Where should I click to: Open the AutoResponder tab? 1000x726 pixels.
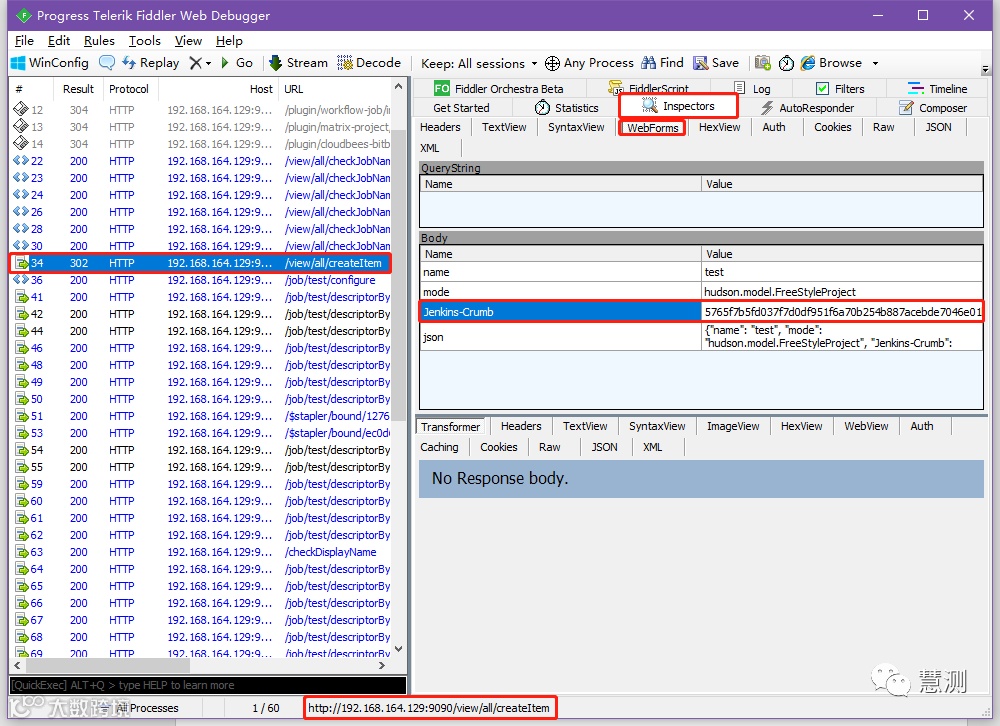coord(807,108)
